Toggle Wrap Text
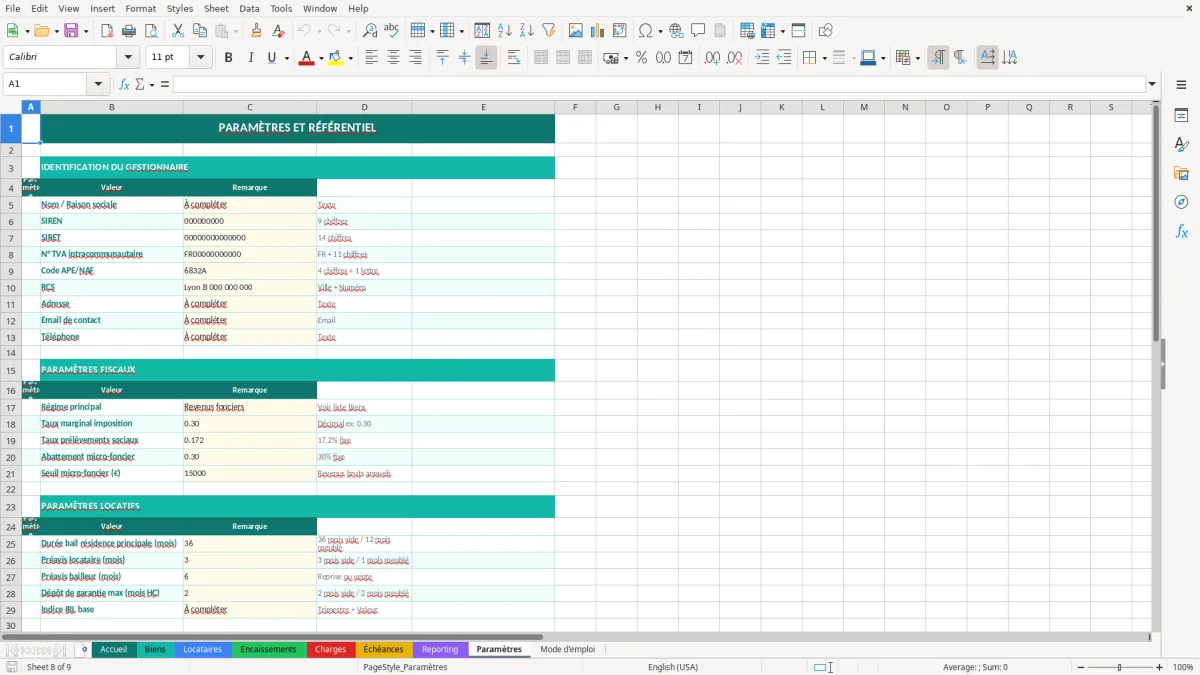This screenshot has height=675, width=1200. click(514, 58)
